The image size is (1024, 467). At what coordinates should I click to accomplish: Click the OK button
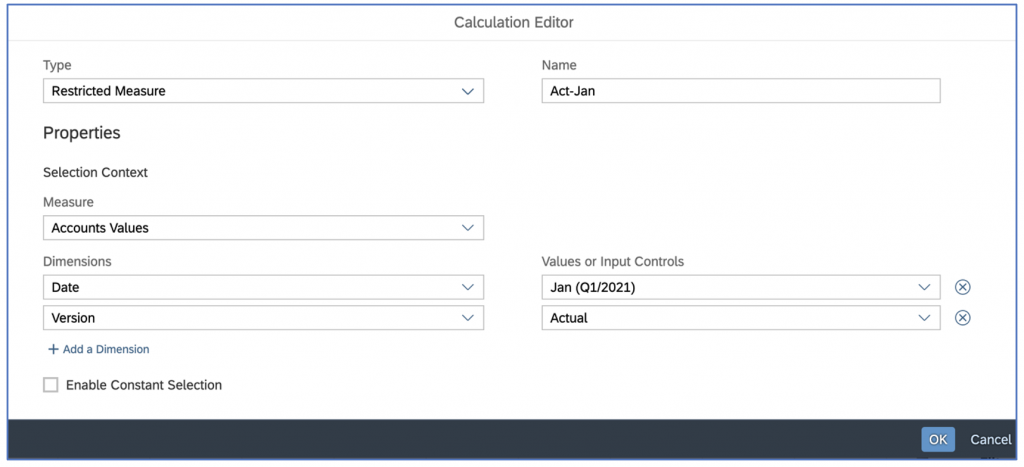click(938, 440)
